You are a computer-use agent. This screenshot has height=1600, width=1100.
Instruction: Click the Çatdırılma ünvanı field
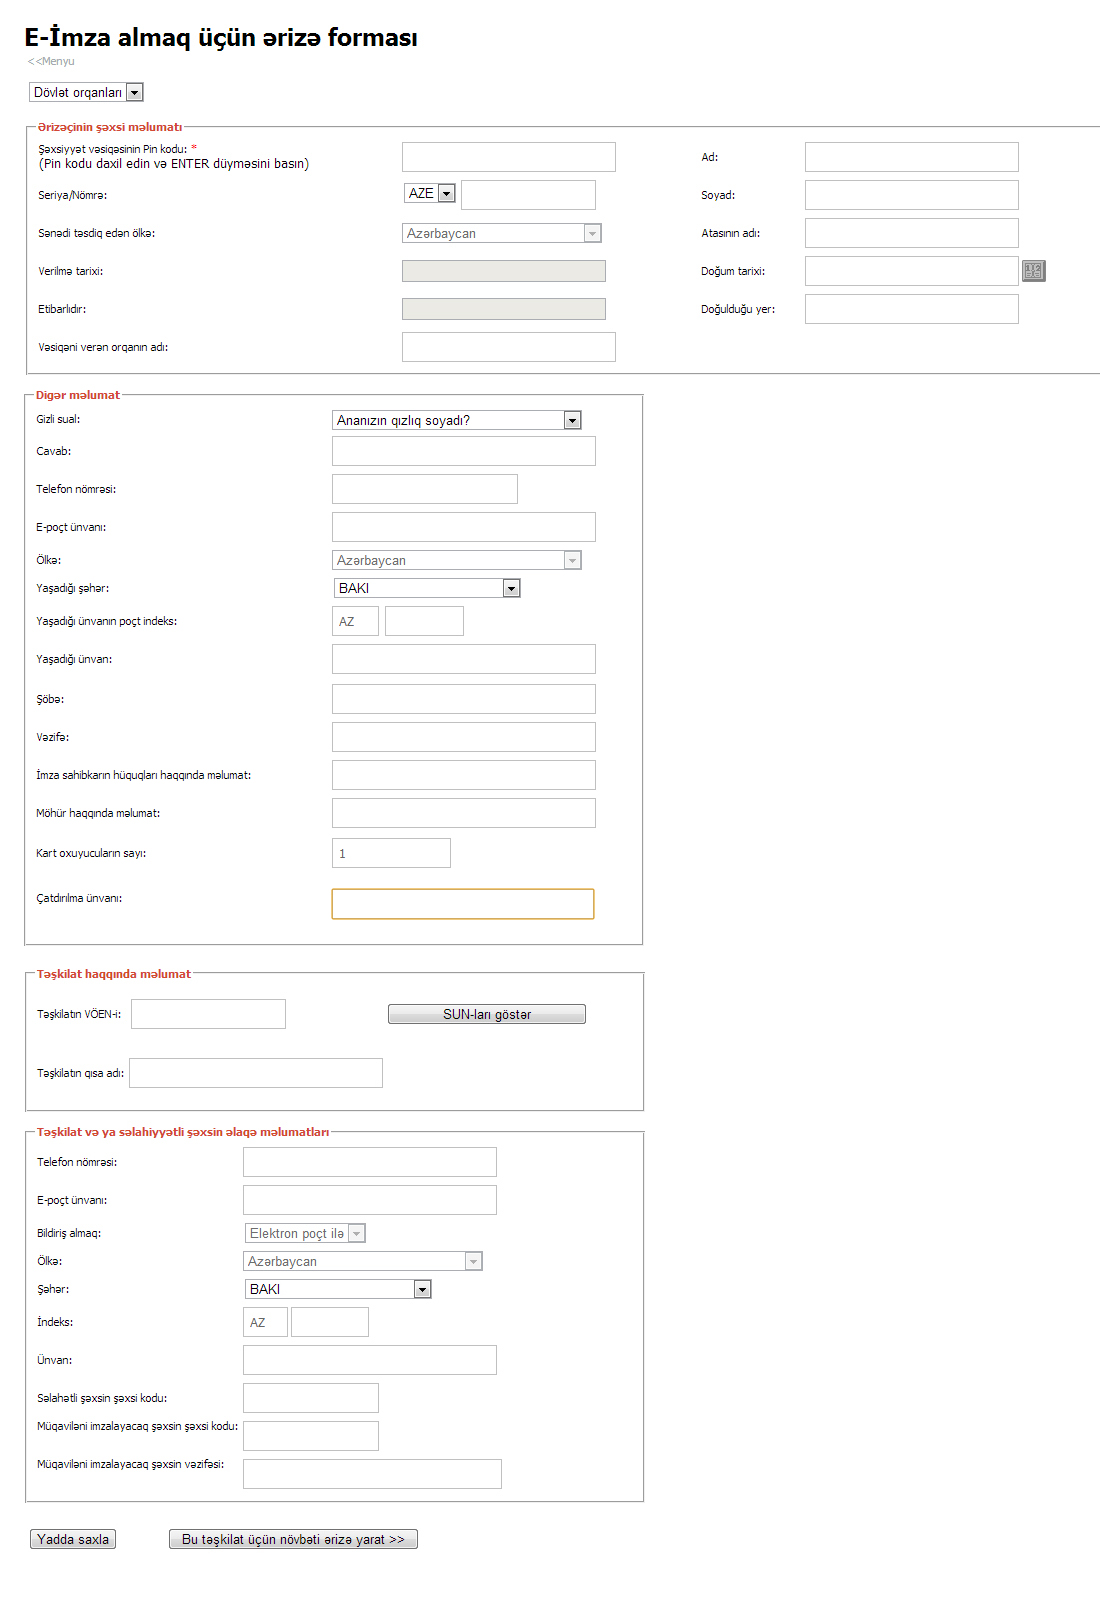pos(463,904)
